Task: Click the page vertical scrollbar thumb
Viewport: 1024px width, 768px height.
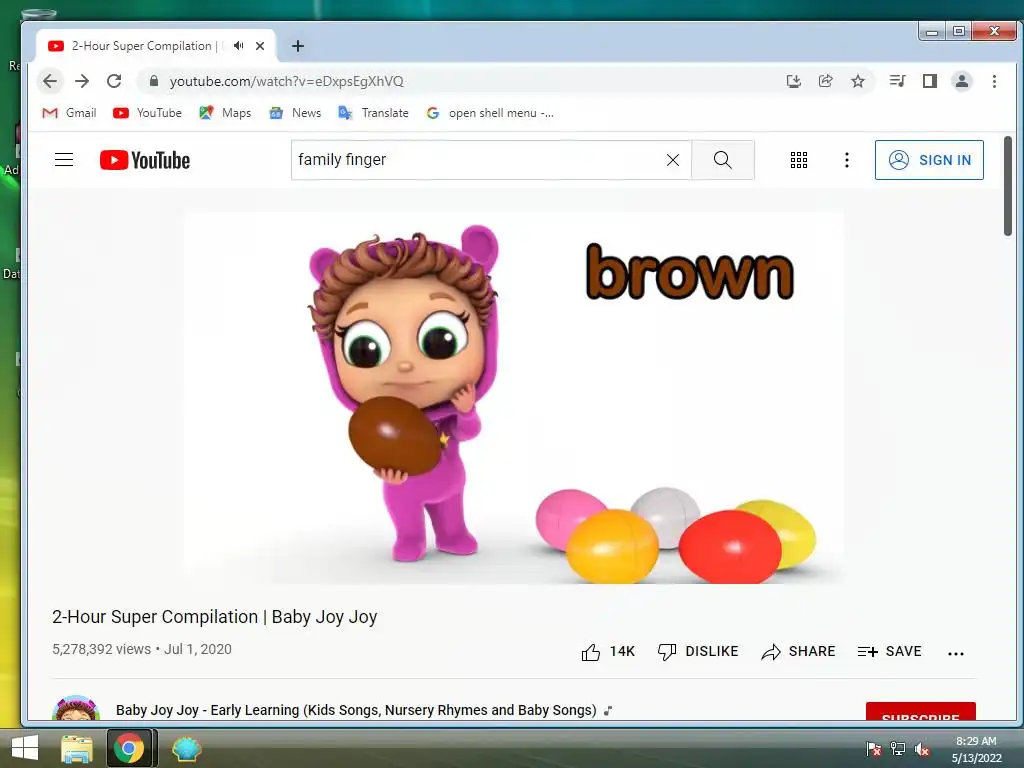Action: click(1008, 186)
